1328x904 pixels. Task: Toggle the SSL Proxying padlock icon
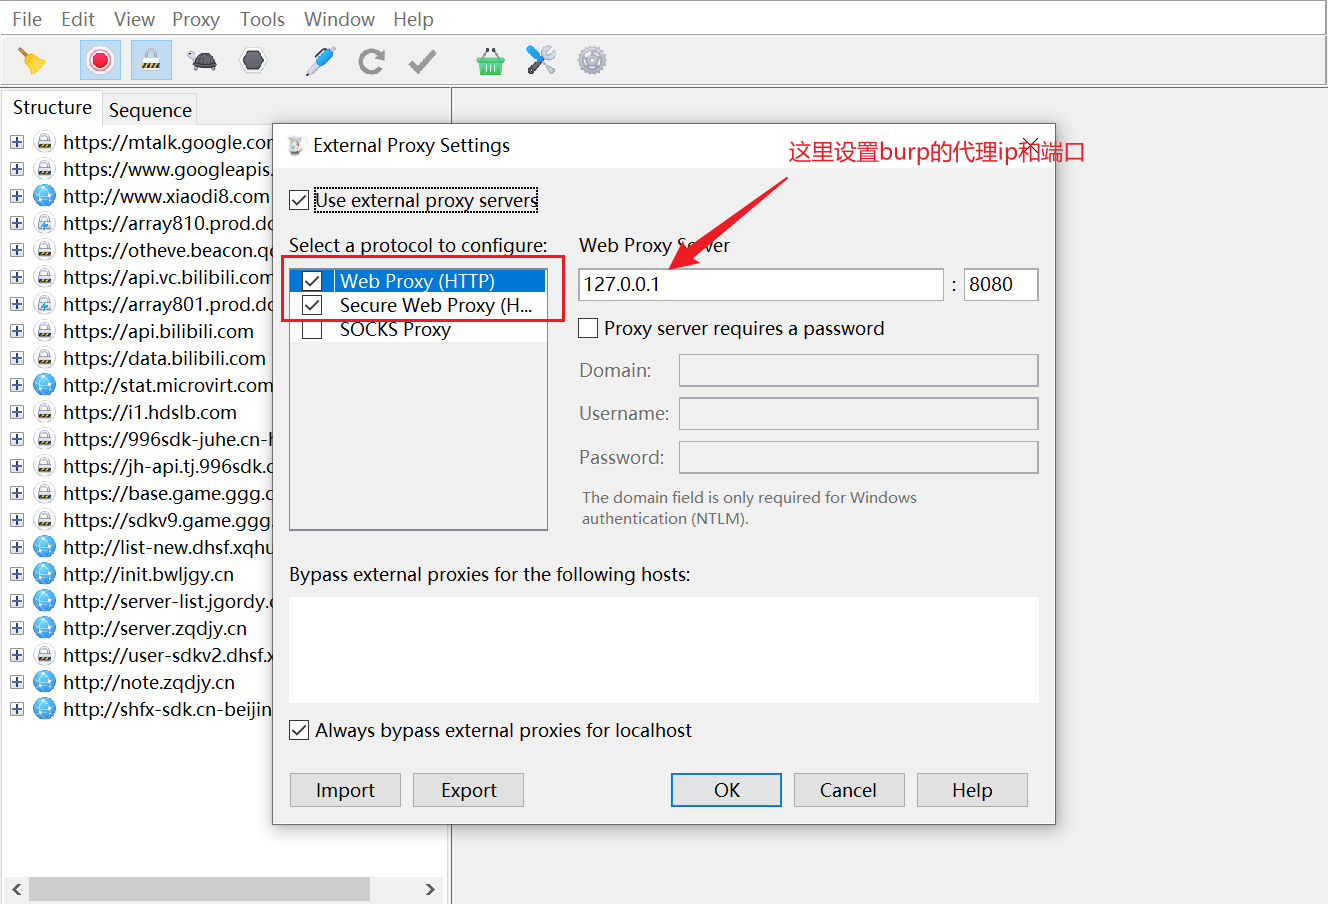coord(151,61)
